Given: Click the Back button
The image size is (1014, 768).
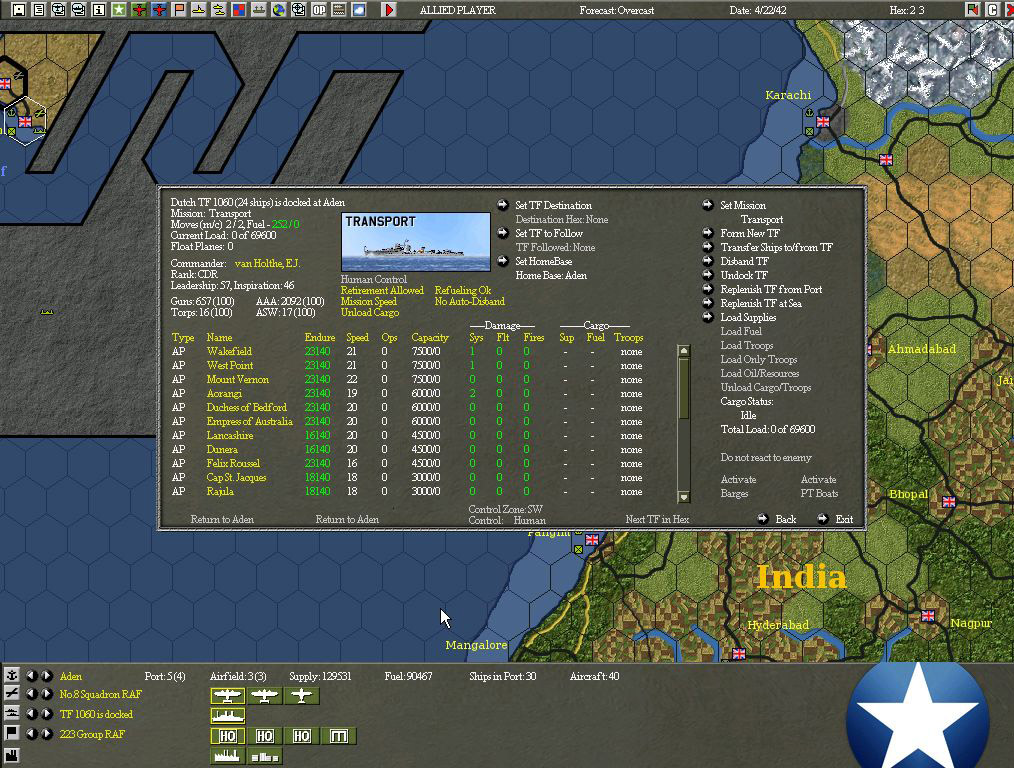Looking at the screenshot, I should [785, 519].
